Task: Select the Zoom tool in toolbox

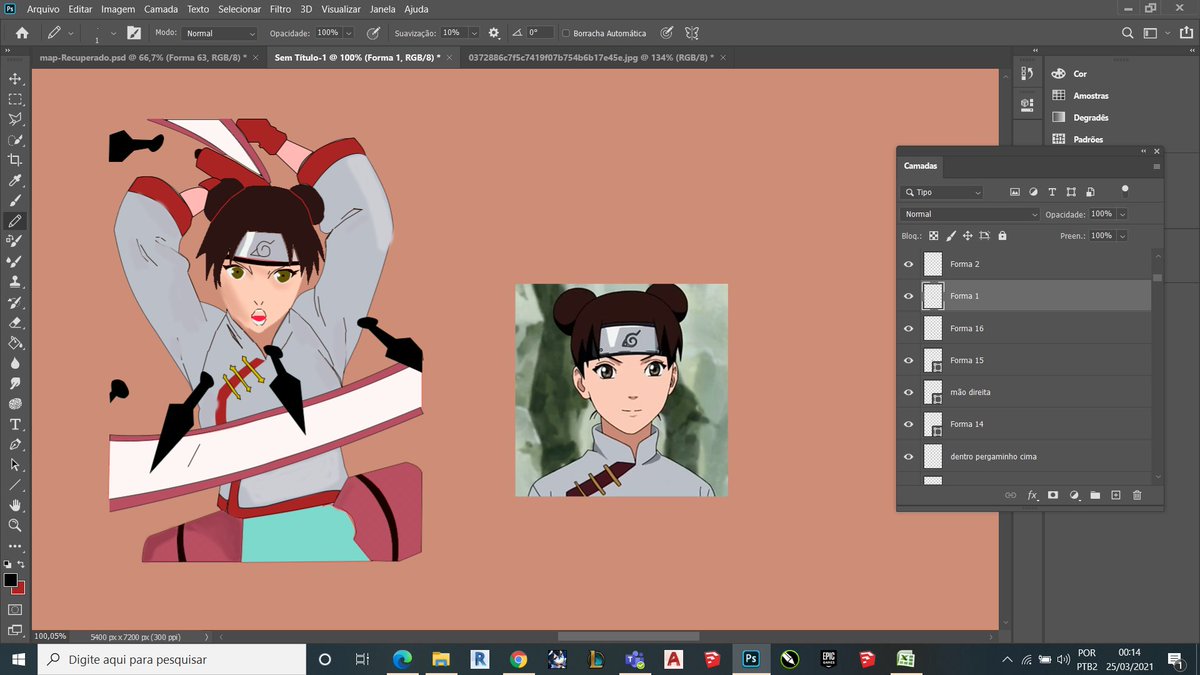Action: [15, 525]
